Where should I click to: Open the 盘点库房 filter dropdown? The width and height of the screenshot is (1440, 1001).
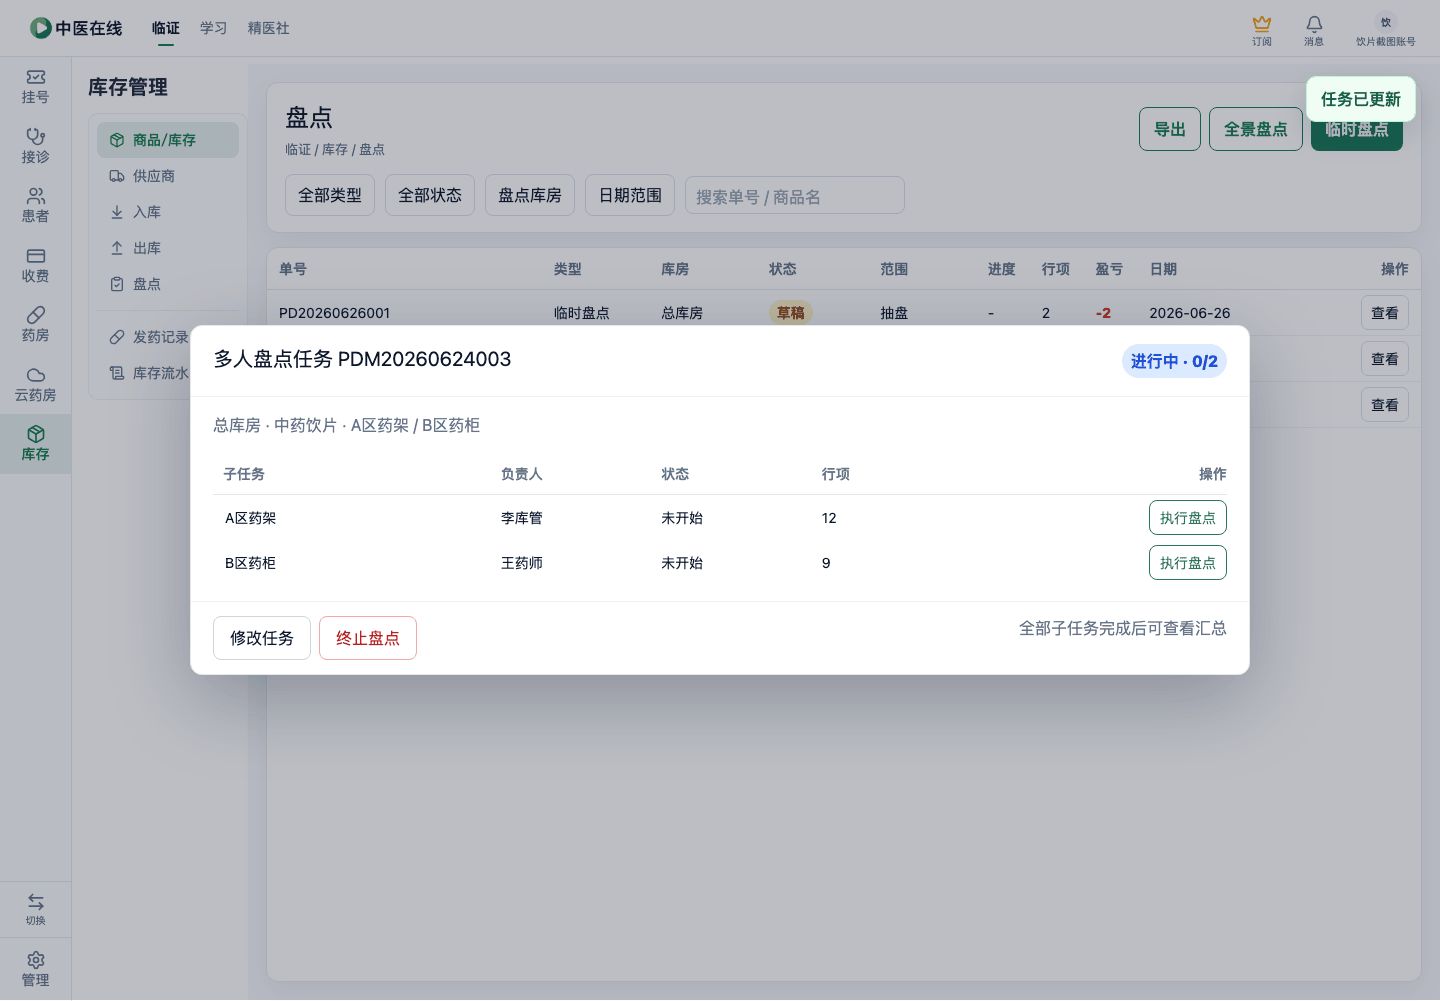(530, 195)
